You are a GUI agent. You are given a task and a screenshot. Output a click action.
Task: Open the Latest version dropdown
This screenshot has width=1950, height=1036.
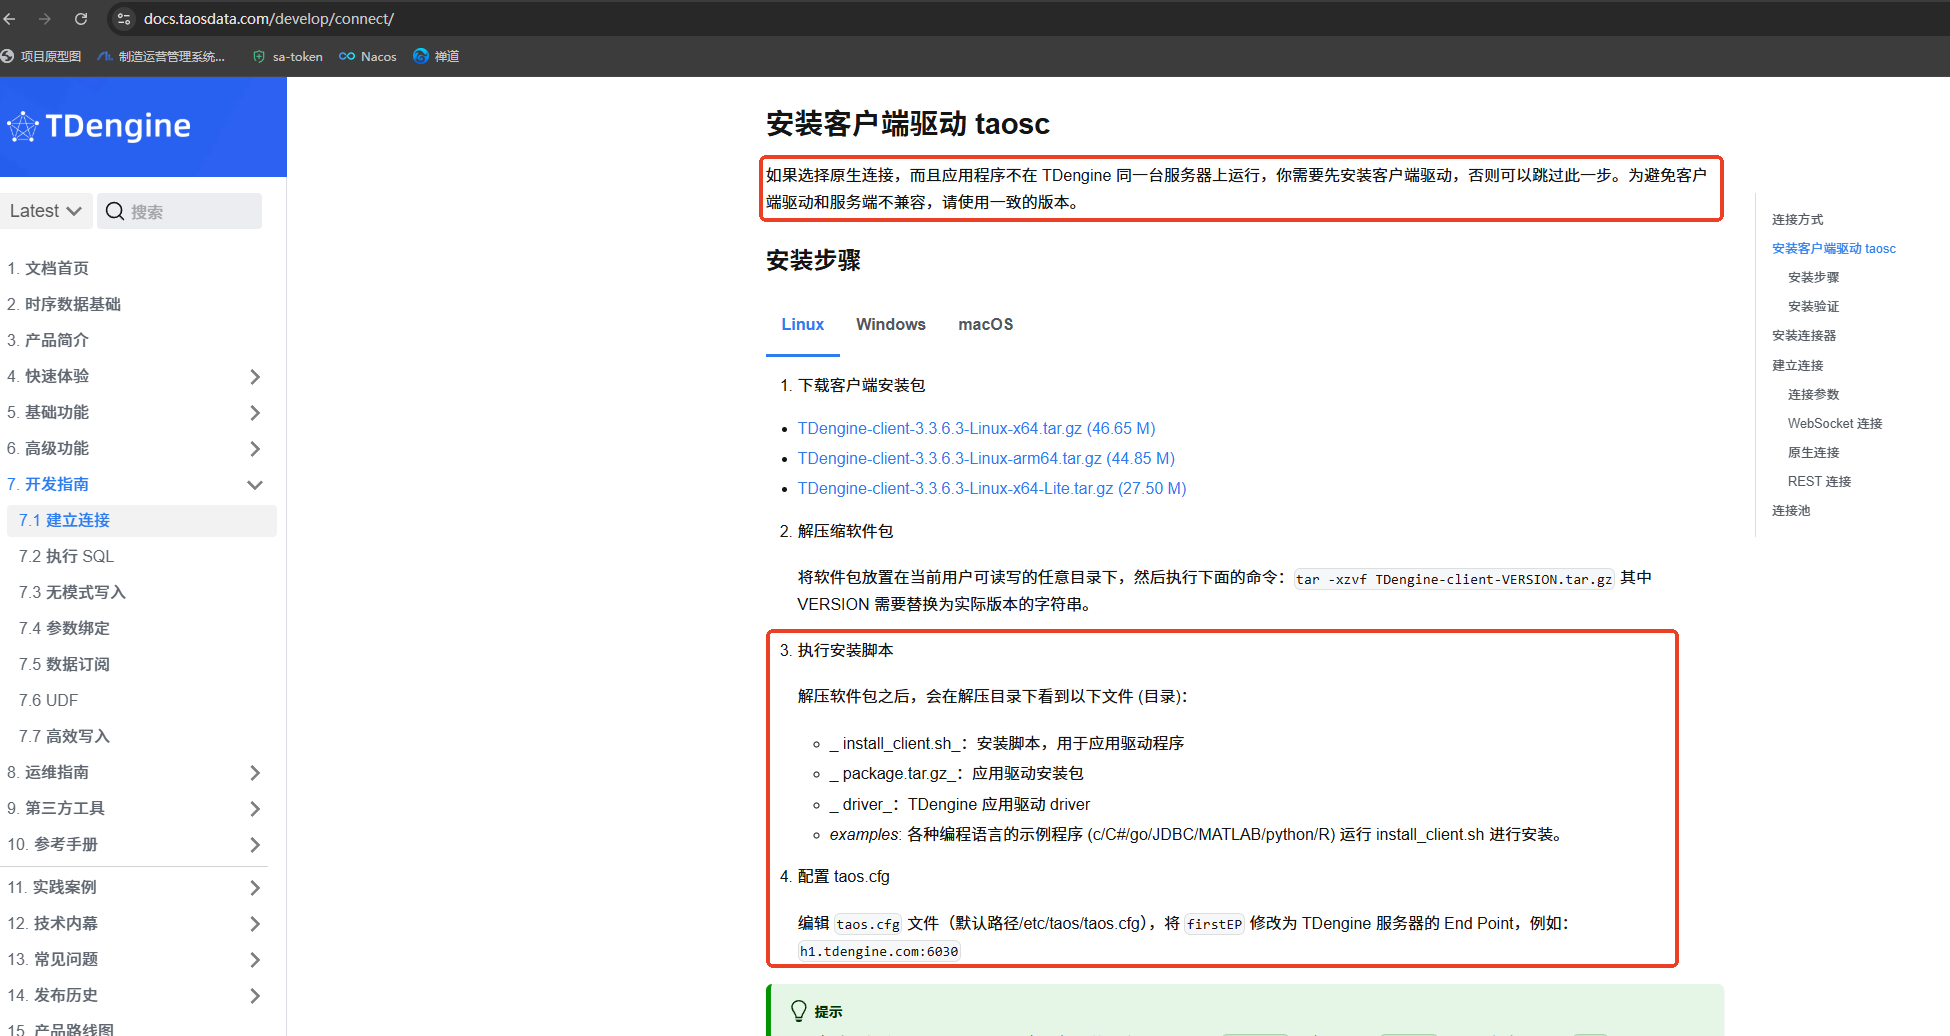(x=46, y=211)
